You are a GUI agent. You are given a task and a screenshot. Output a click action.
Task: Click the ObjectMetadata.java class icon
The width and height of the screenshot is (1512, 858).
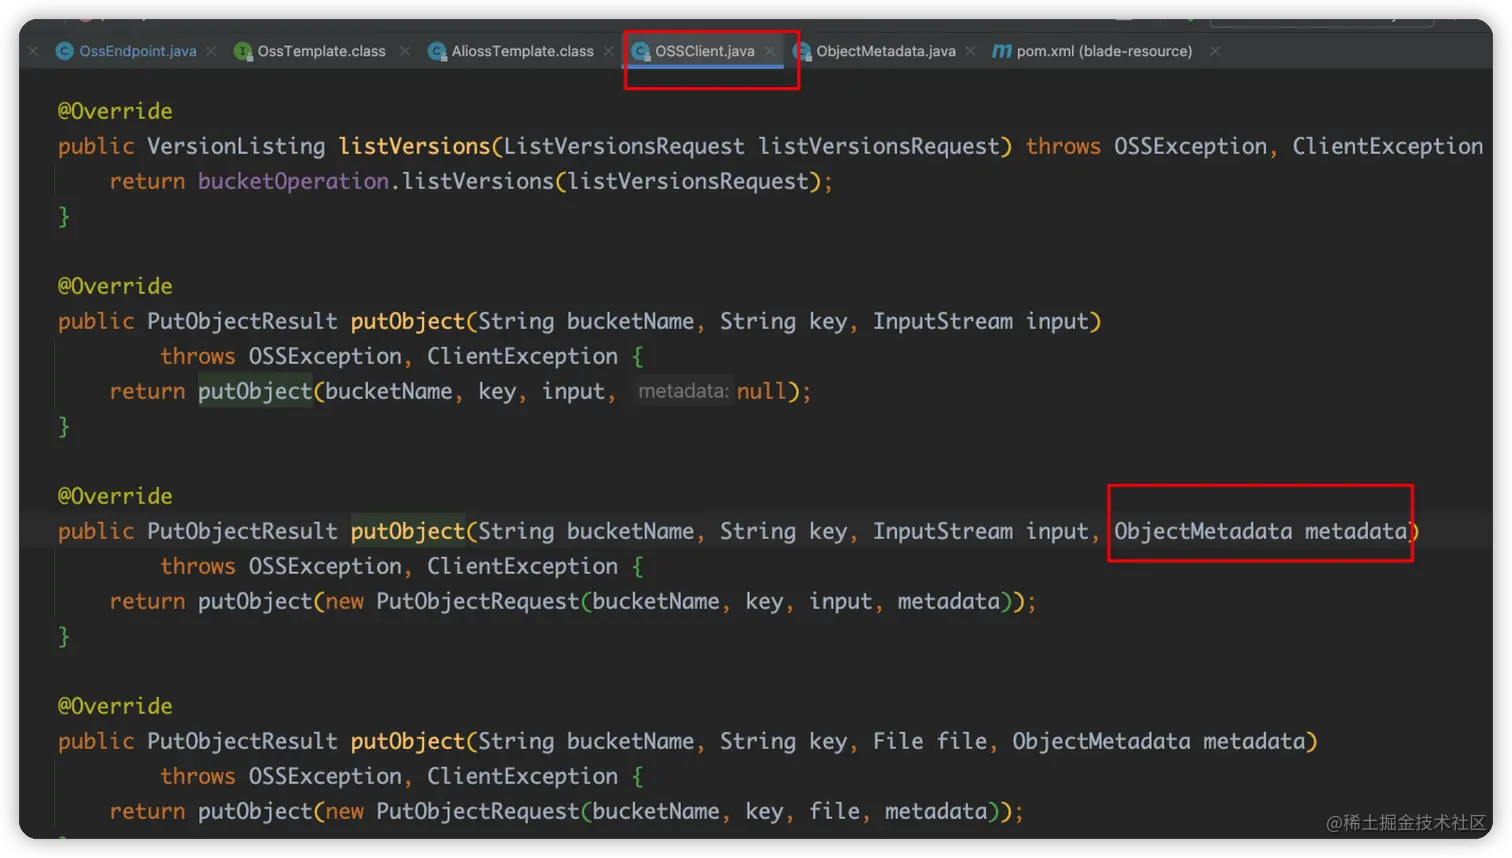click(802, 51)
